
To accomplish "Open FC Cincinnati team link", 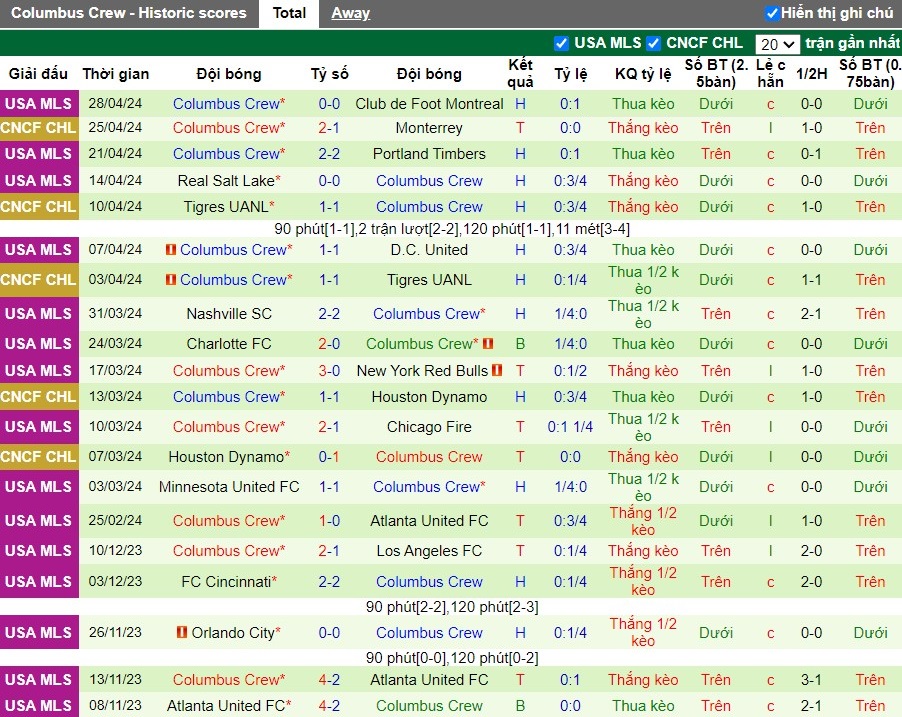I will coord(226,582).
